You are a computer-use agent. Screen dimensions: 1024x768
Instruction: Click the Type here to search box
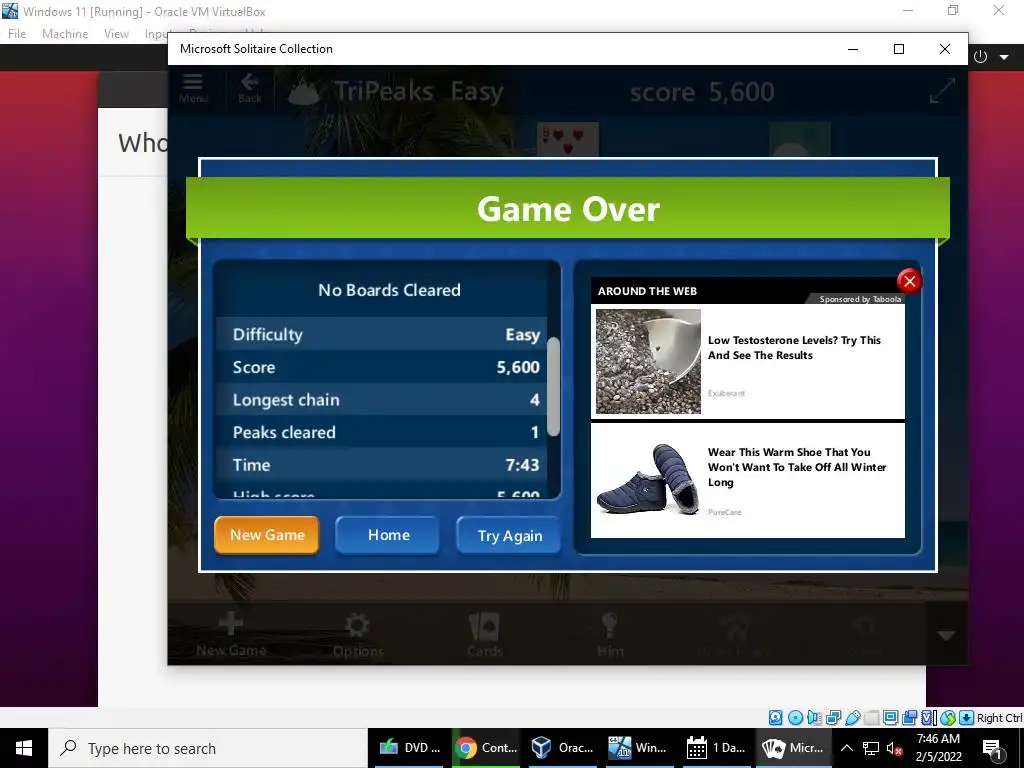point(208,748)
